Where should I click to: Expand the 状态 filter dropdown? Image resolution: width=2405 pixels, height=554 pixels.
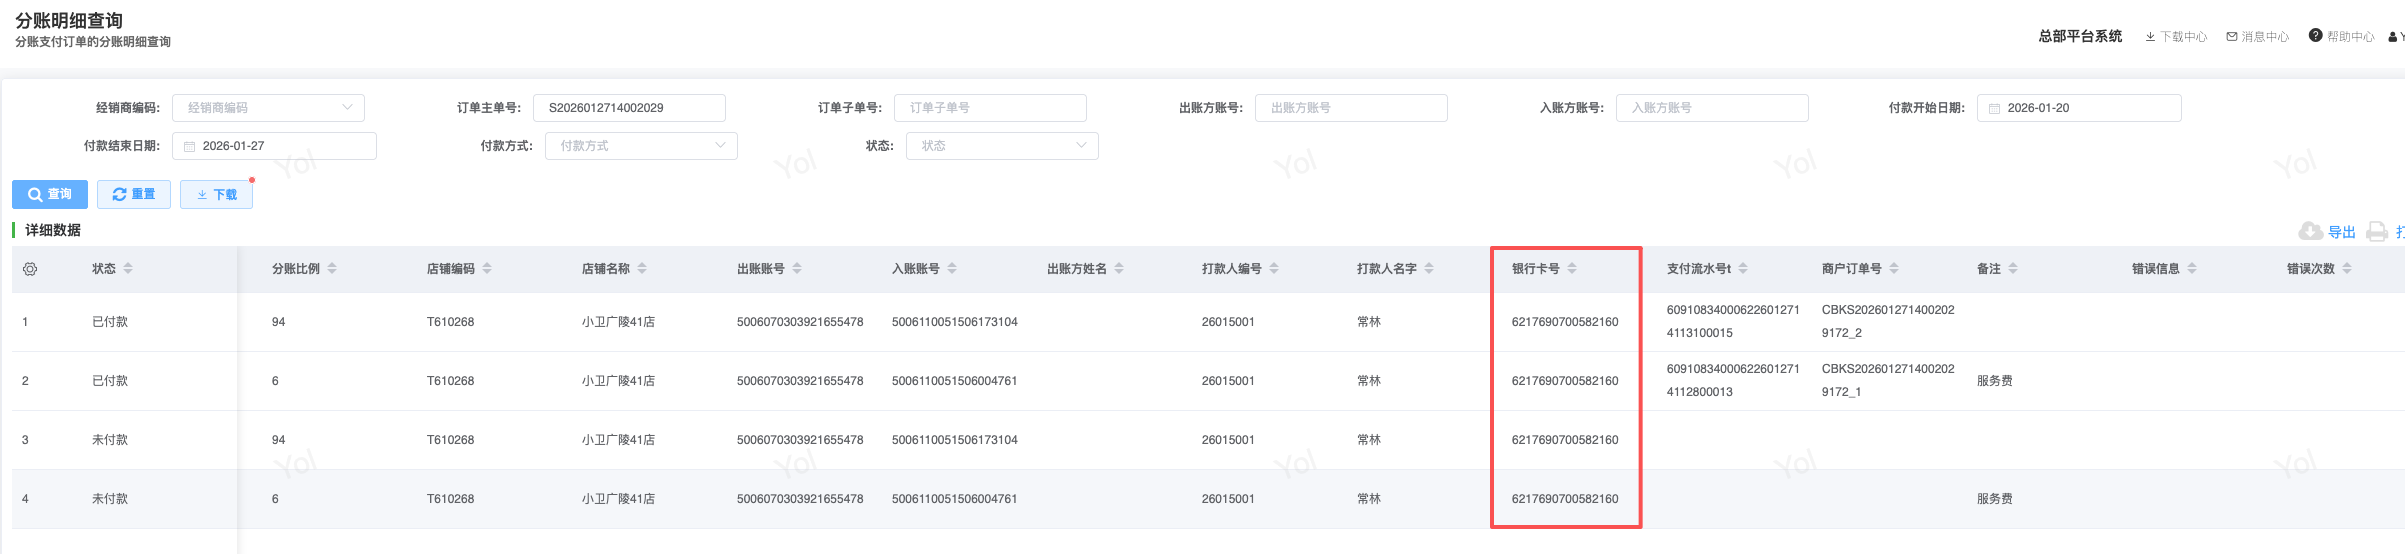point(1002,146)
